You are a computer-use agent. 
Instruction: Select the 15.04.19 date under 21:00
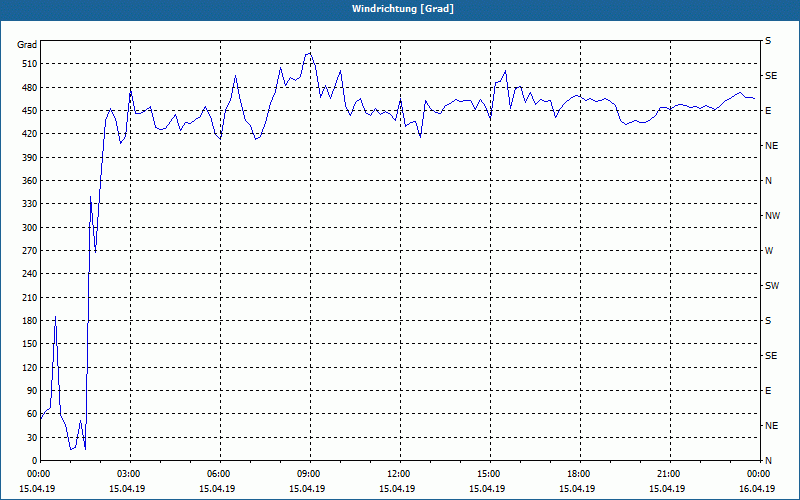667,489
